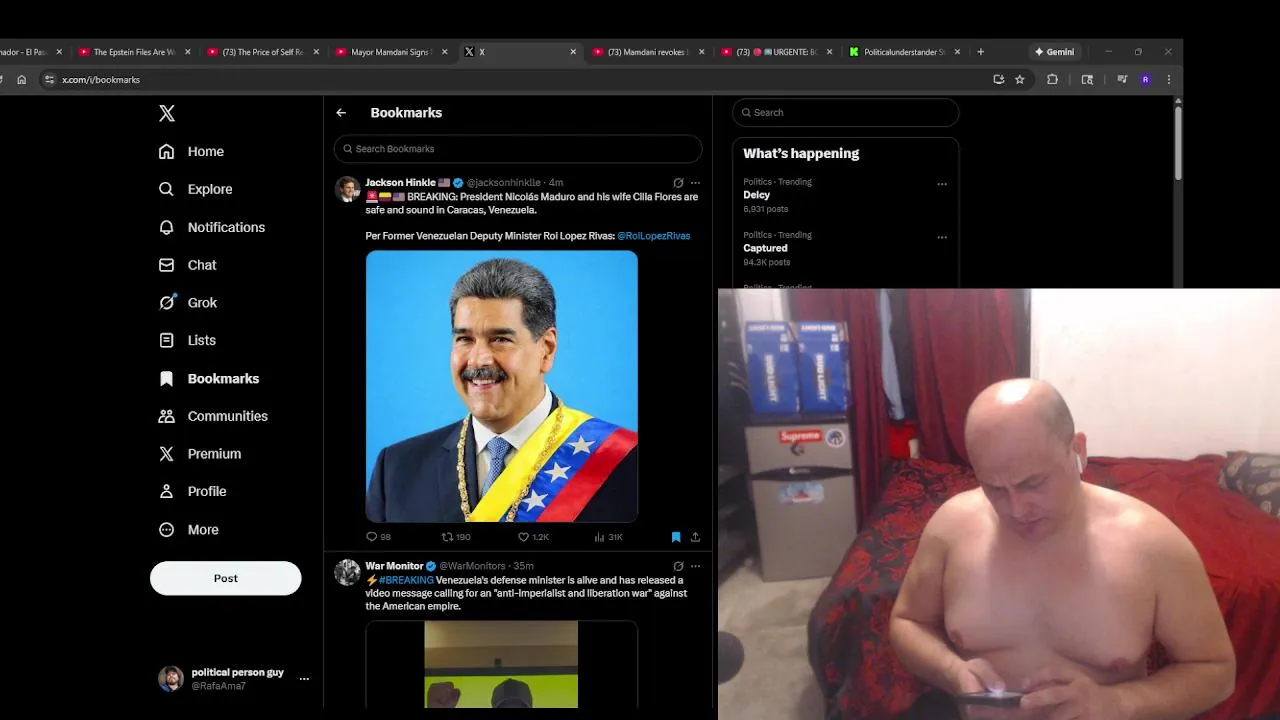This screenshot has width=1280, height=720.
Task: Repost the Jackson Hinkle post
Action: [455, 537]
